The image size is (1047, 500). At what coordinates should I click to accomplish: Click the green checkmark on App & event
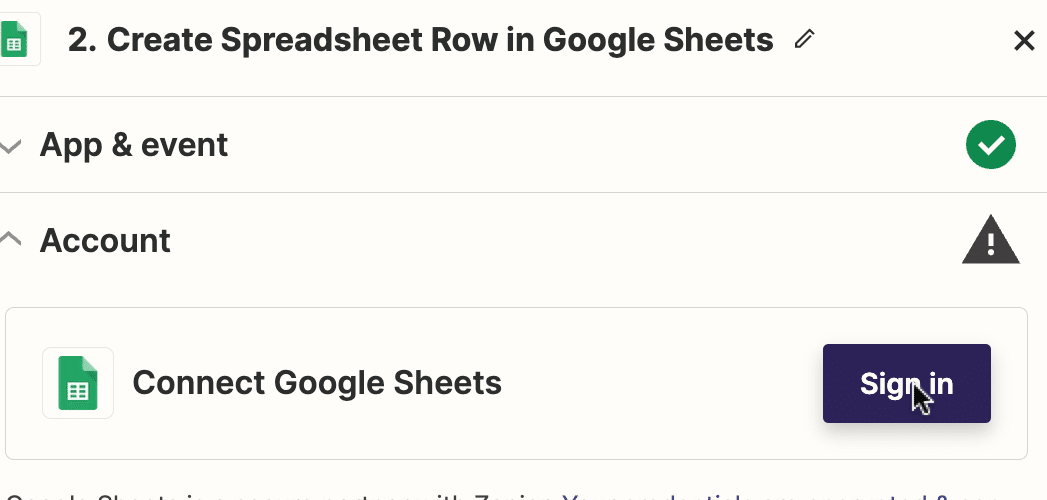(x=990, y=144)
